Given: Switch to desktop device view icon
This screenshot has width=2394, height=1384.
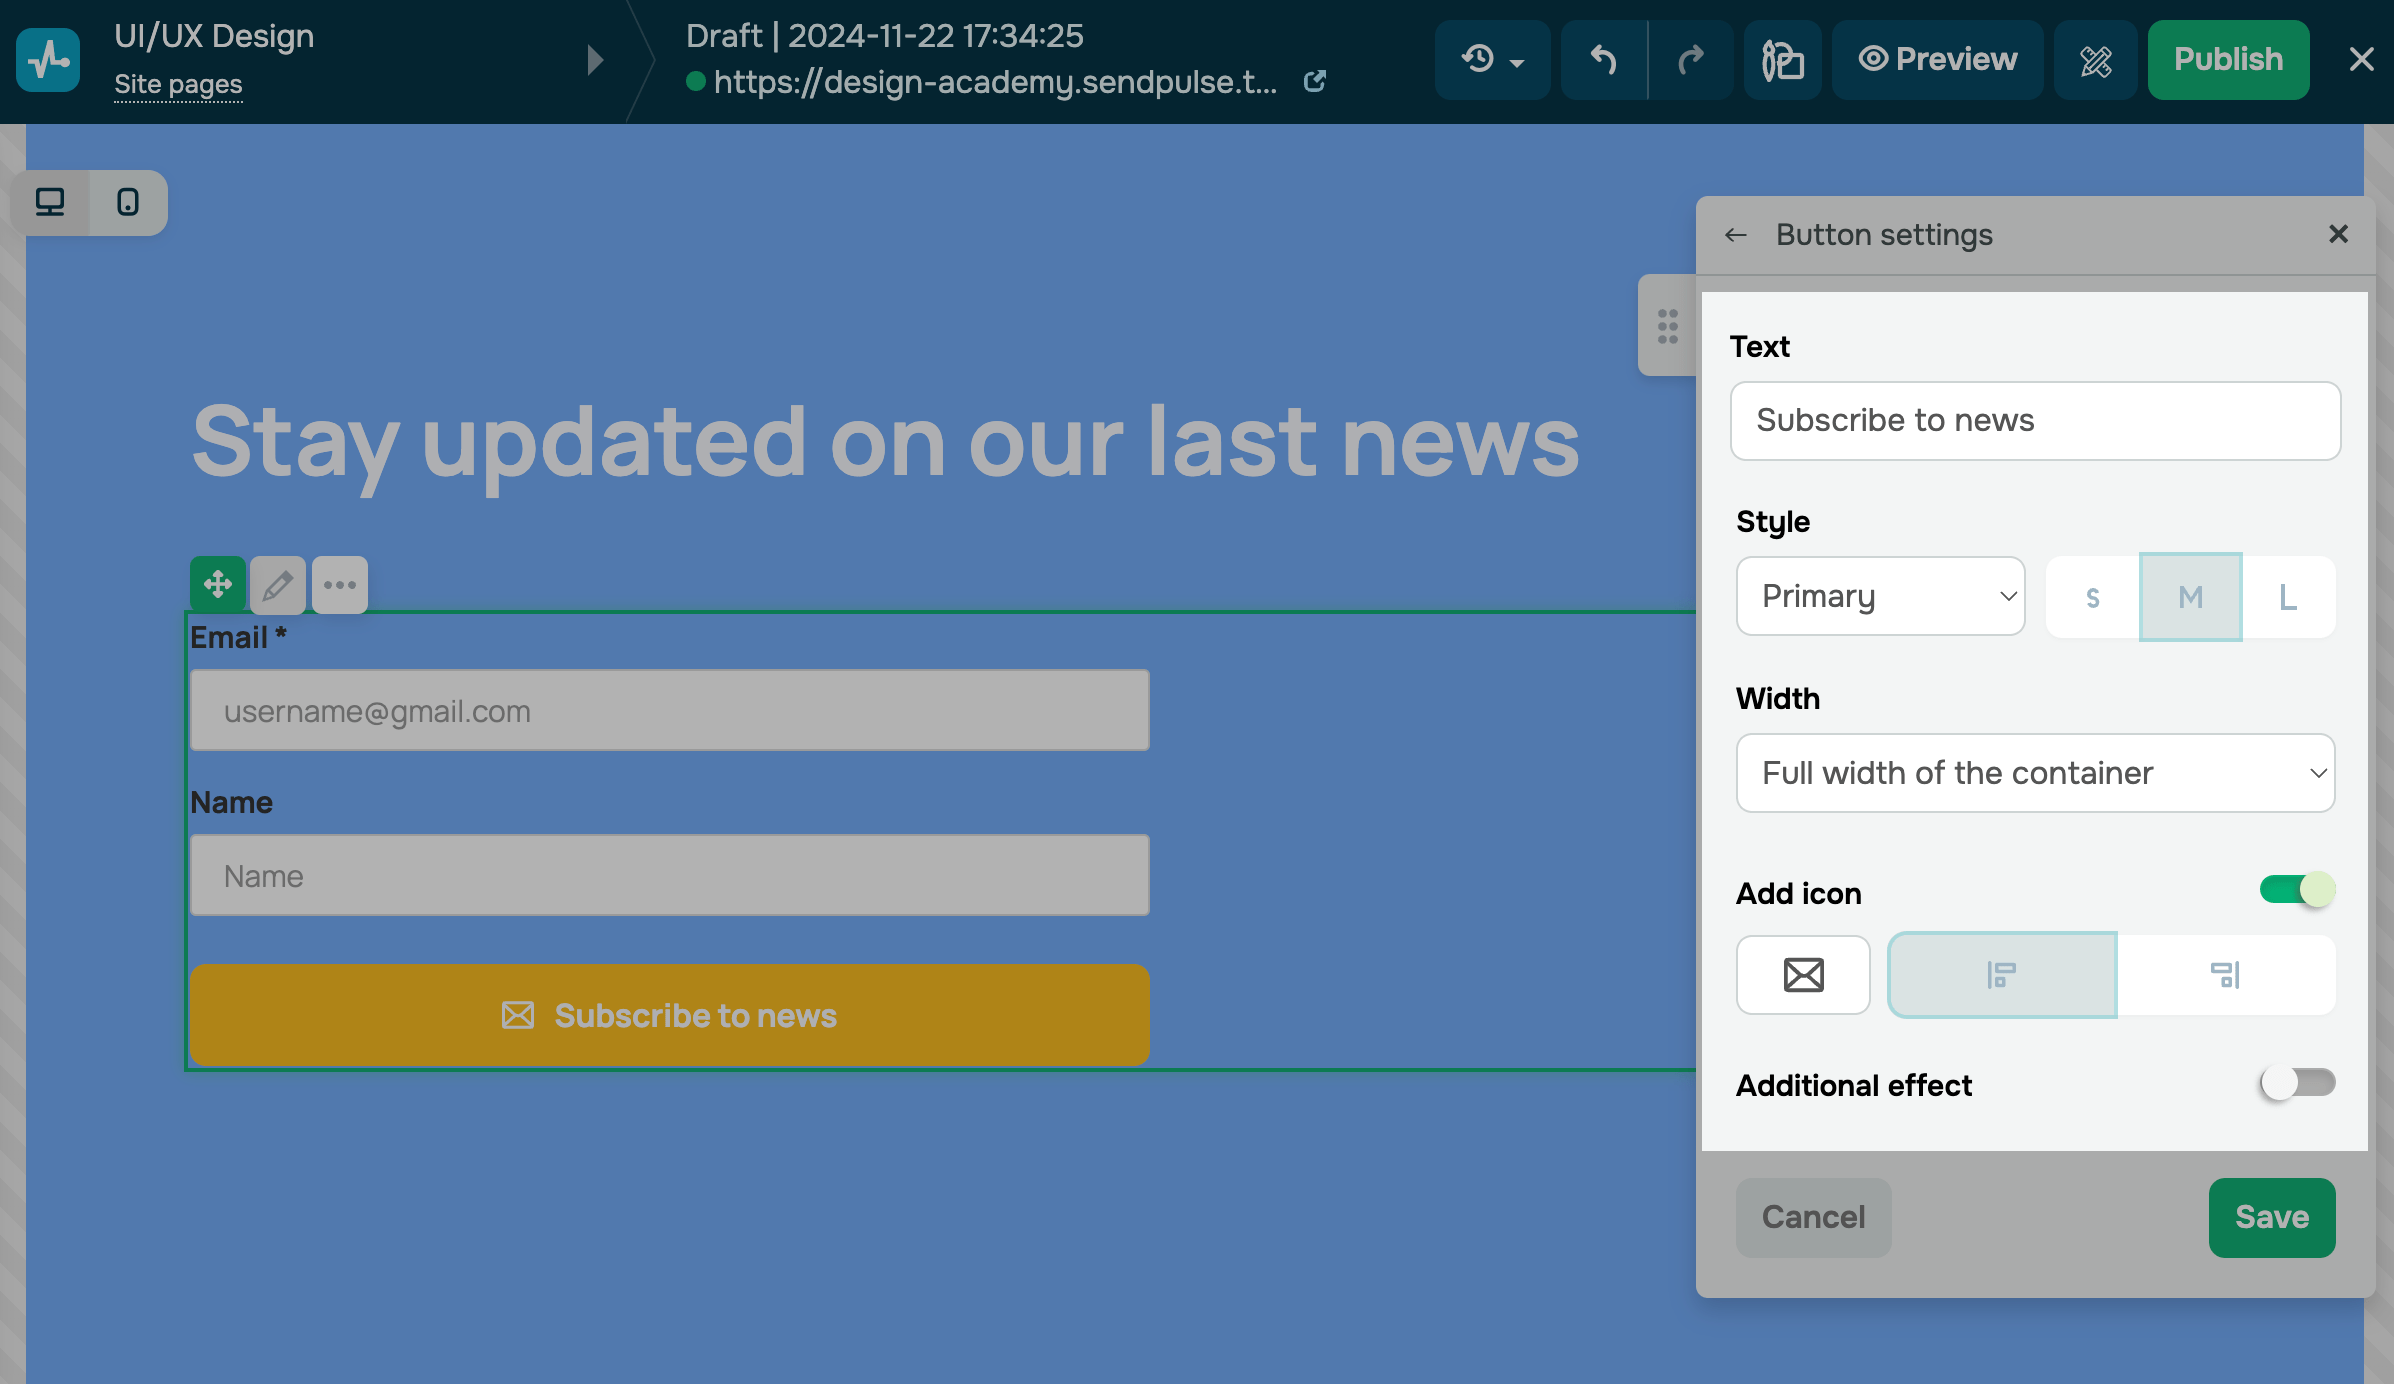Looking at the screenshot, I should pos(50,202).
